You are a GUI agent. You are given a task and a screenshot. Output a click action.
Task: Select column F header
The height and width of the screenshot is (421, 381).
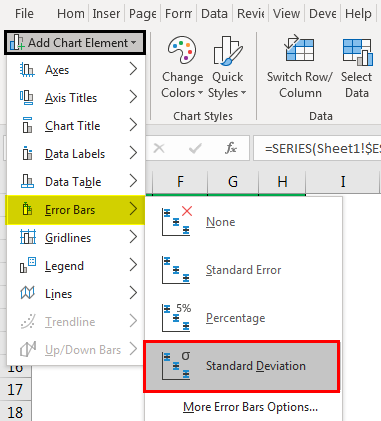(180, 182)
